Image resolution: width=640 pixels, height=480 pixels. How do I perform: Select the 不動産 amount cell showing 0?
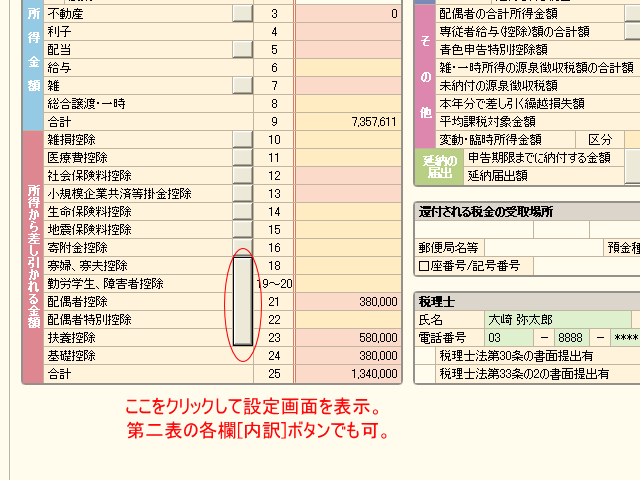348,13
